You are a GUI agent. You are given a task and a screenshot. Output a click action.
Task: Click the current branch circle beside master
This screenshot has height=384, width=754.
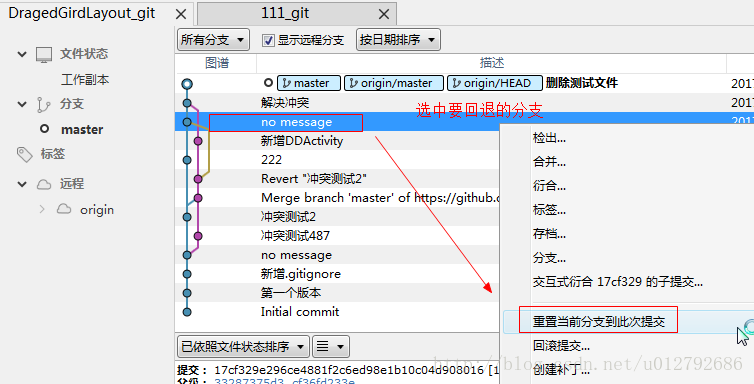(45, 129)
